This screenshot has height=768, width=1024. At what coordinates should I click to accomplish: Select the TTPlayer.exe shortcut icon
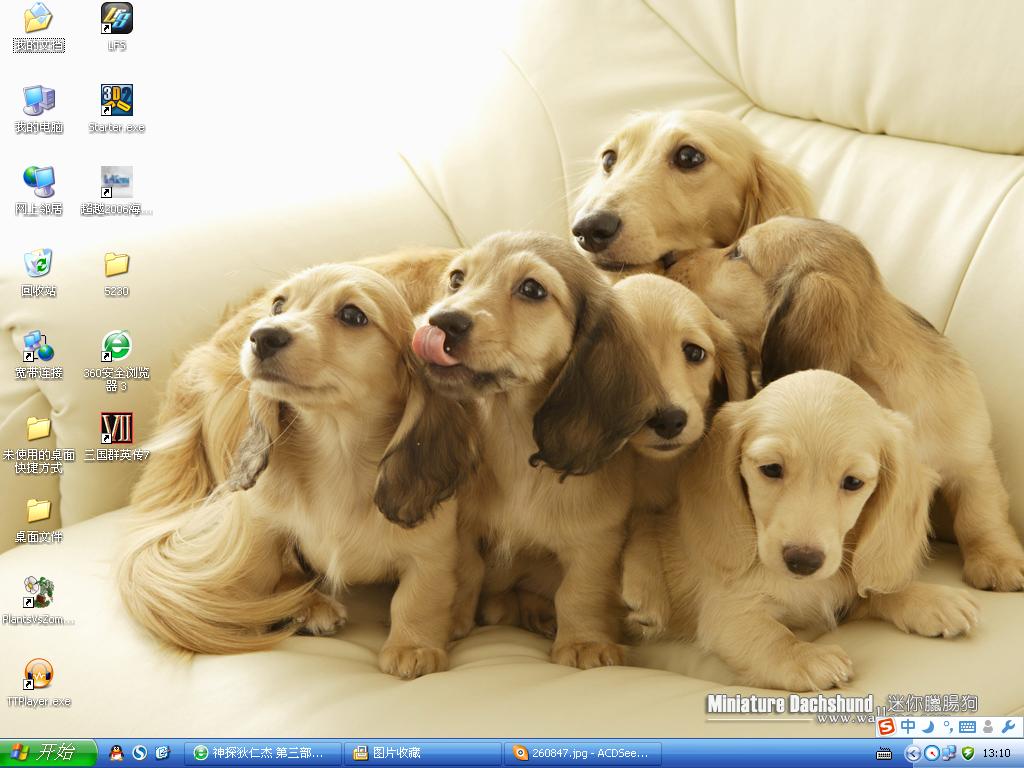coord(39,682)
